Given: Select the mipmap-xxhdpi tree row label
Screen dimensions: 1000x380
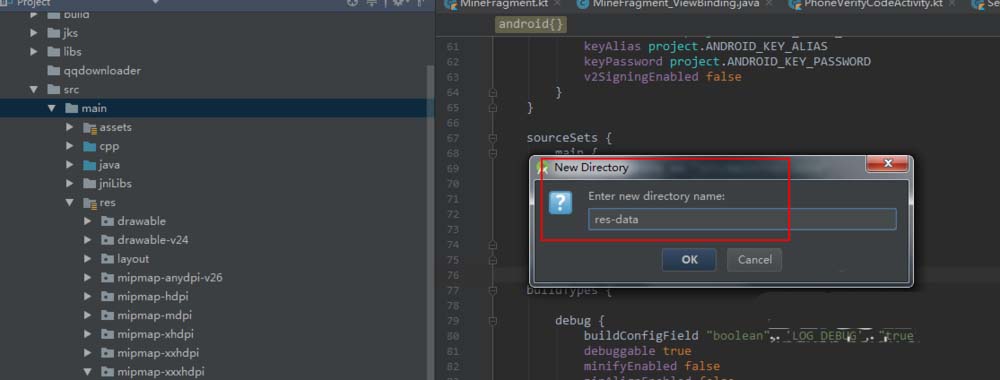Looking at the screenshot, I should 158,353.
